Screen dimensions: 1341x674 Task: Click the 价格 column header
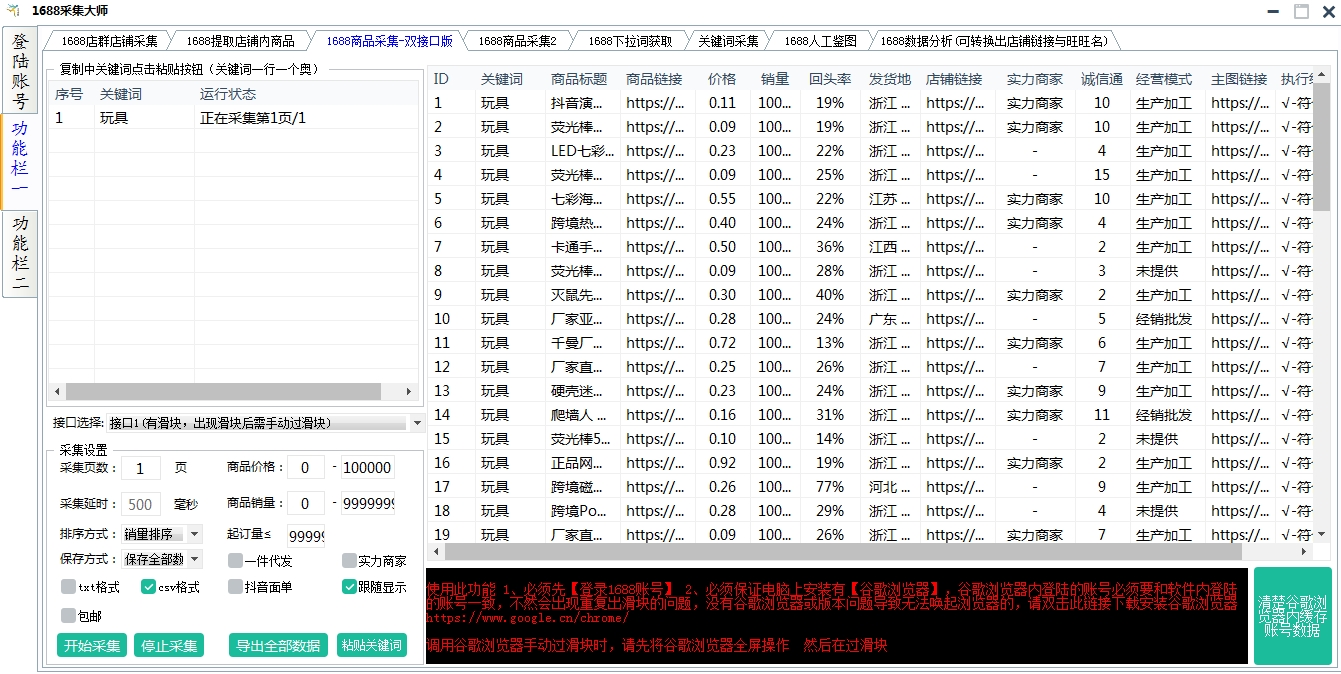722,79
